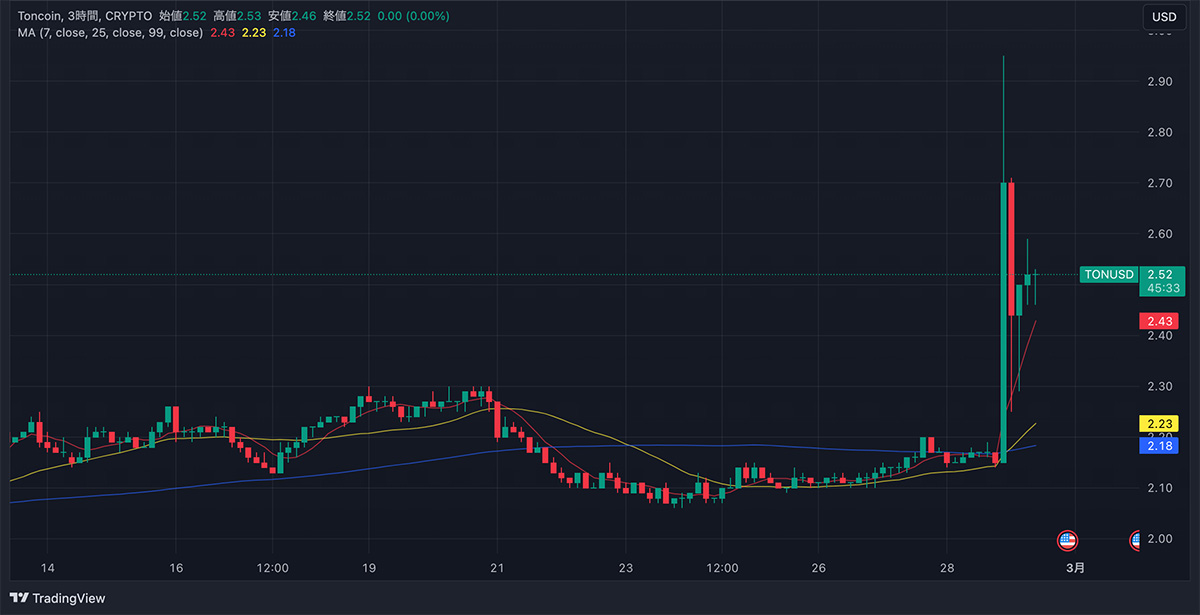1200x615 pixels.
Task: Click yellow 2.23 value in MA legend
Action: pos(254,33)
